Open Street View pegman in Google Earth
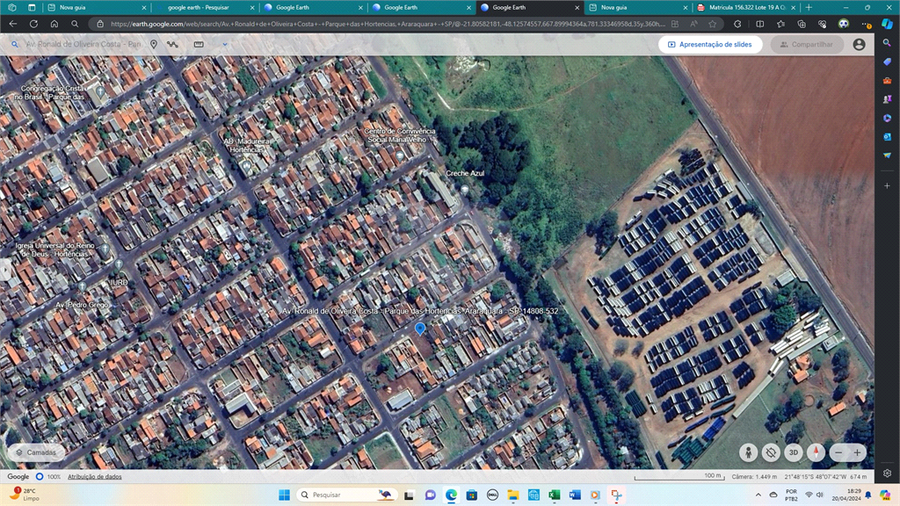The height and width of the screenshot is (506, 900). pyautogui.click(x=749, y=452)
